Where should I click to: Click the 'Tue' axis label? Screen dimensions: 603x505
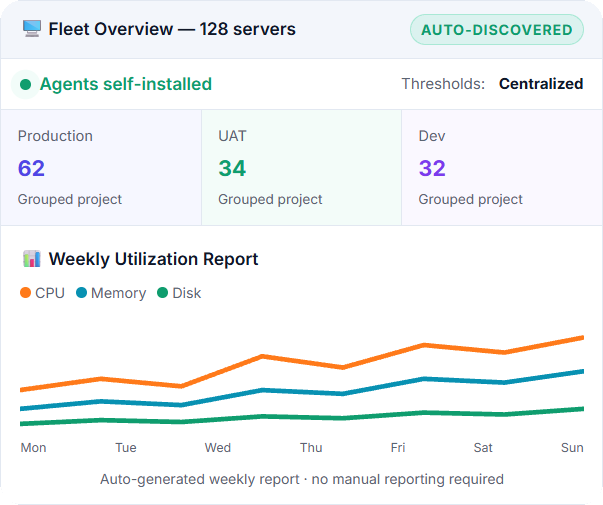pyautogui.click(x=126, y=448)
